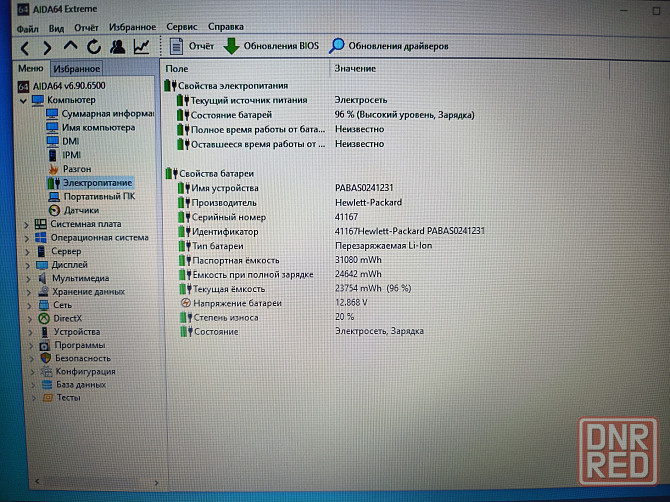This screenshot has width=670, height=502.
Task: Open Имя компьютера in the tree
Action: point(91,127)
